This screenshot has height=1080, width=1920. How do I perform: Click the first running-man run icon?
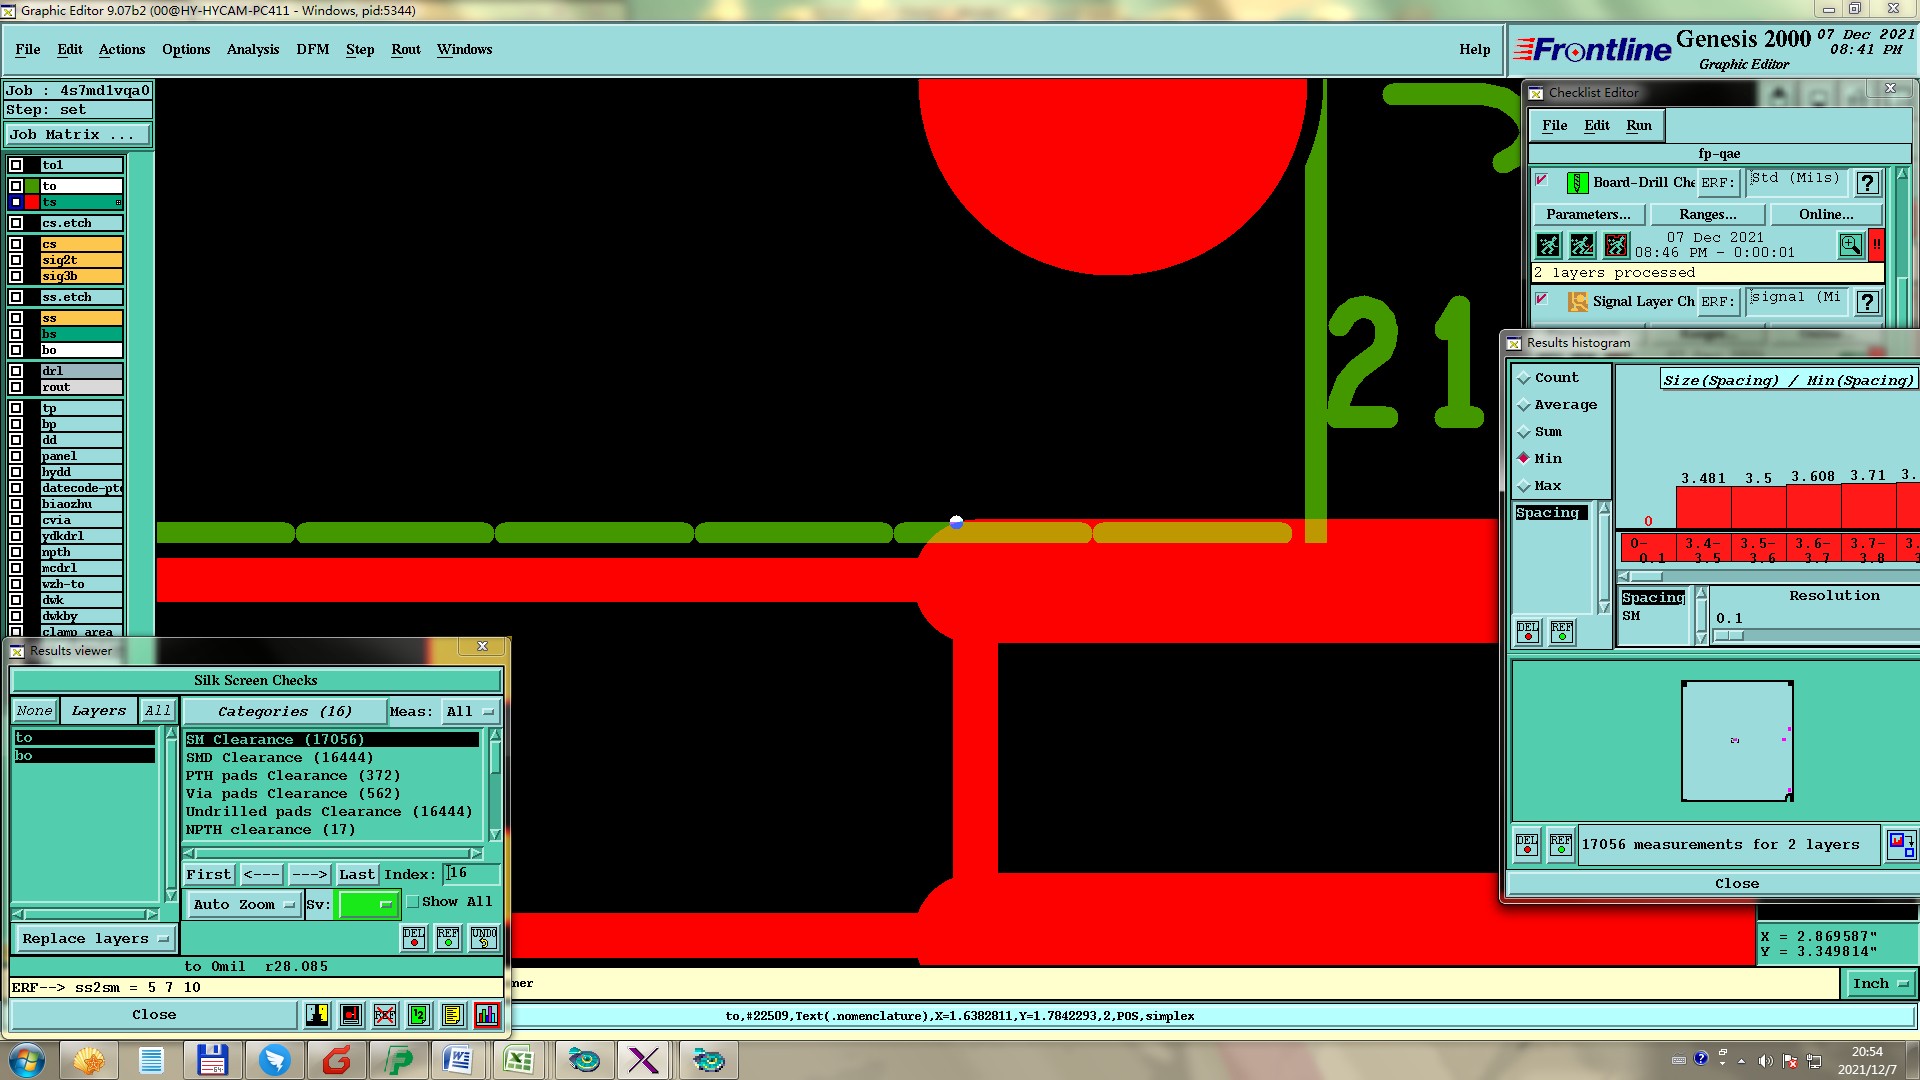(x=1548, y=244)
